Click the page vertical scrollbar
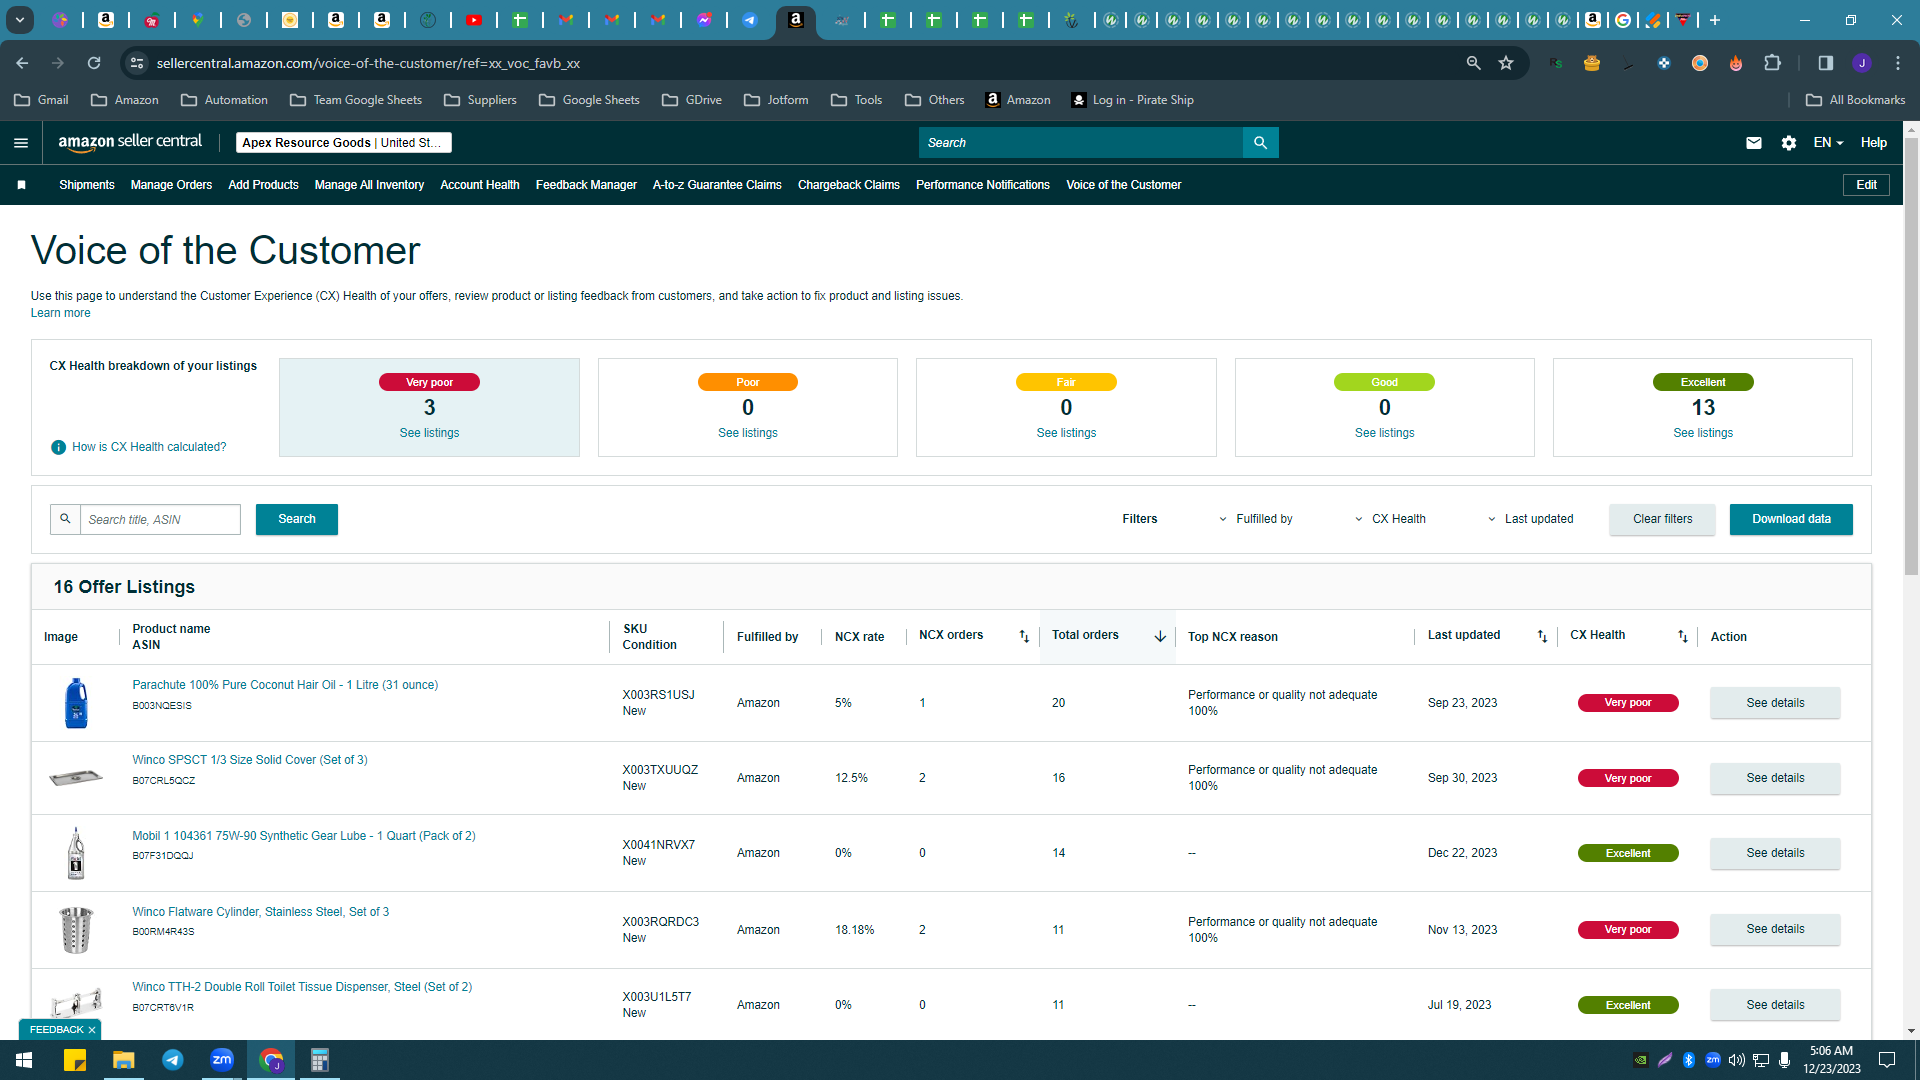 [1911, 355]
